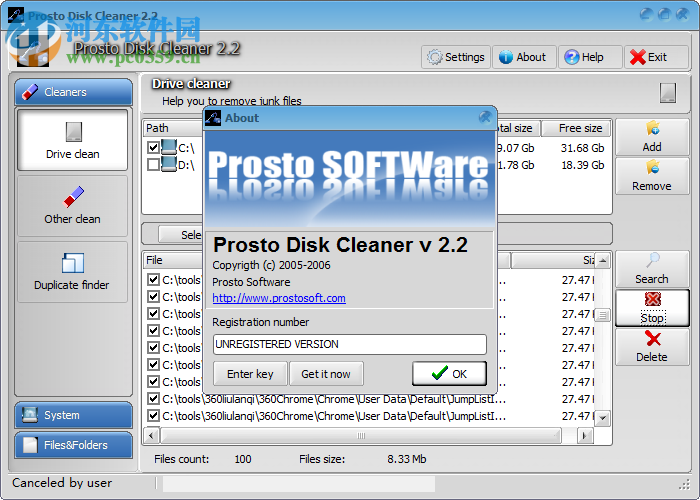Open Settings from the top toolbar
700x500 pixels.
pyautogui.click(x=456, y=57)
